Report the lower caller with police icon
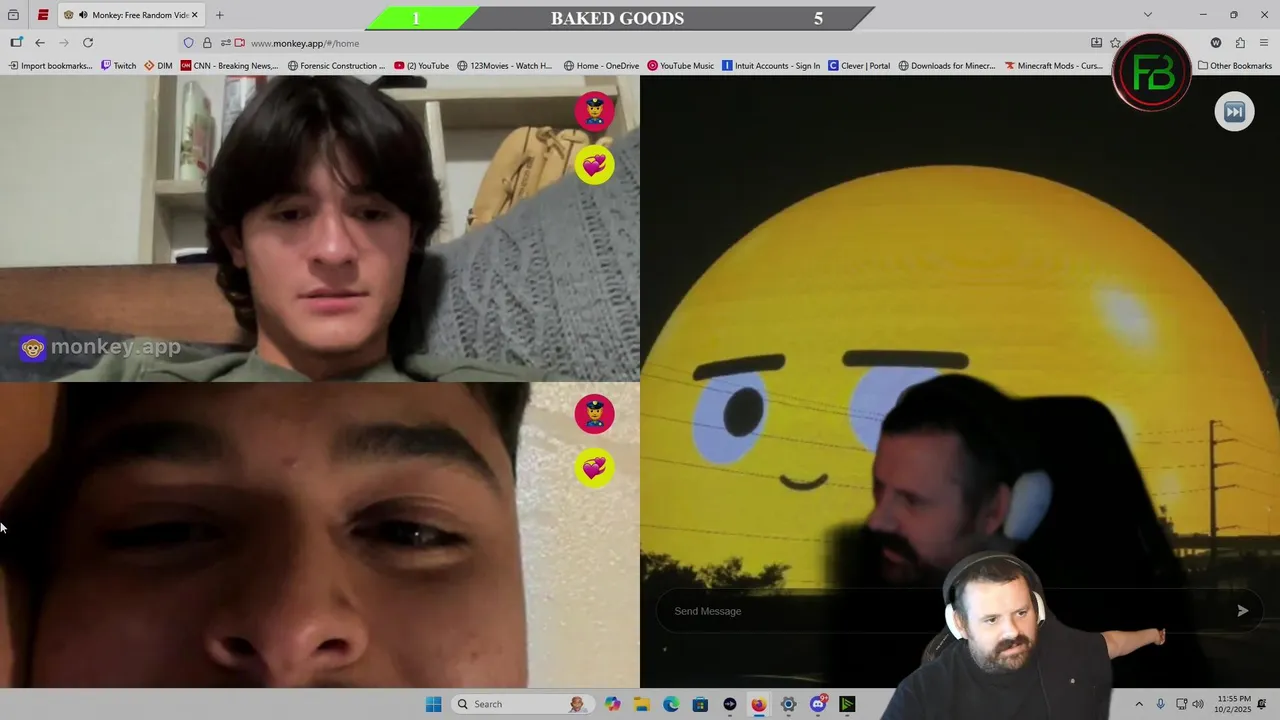The height and width of the screenshot is (720, 1280). pos(594,414)
